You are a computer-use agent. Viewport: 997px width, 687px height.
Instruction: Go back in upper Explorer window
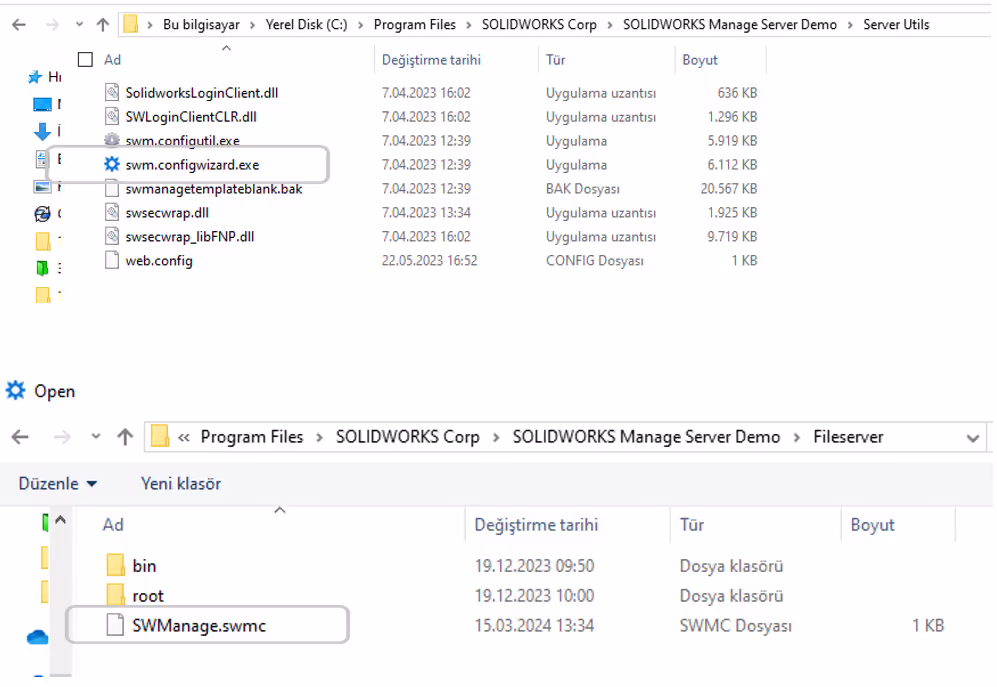(19, 25)
